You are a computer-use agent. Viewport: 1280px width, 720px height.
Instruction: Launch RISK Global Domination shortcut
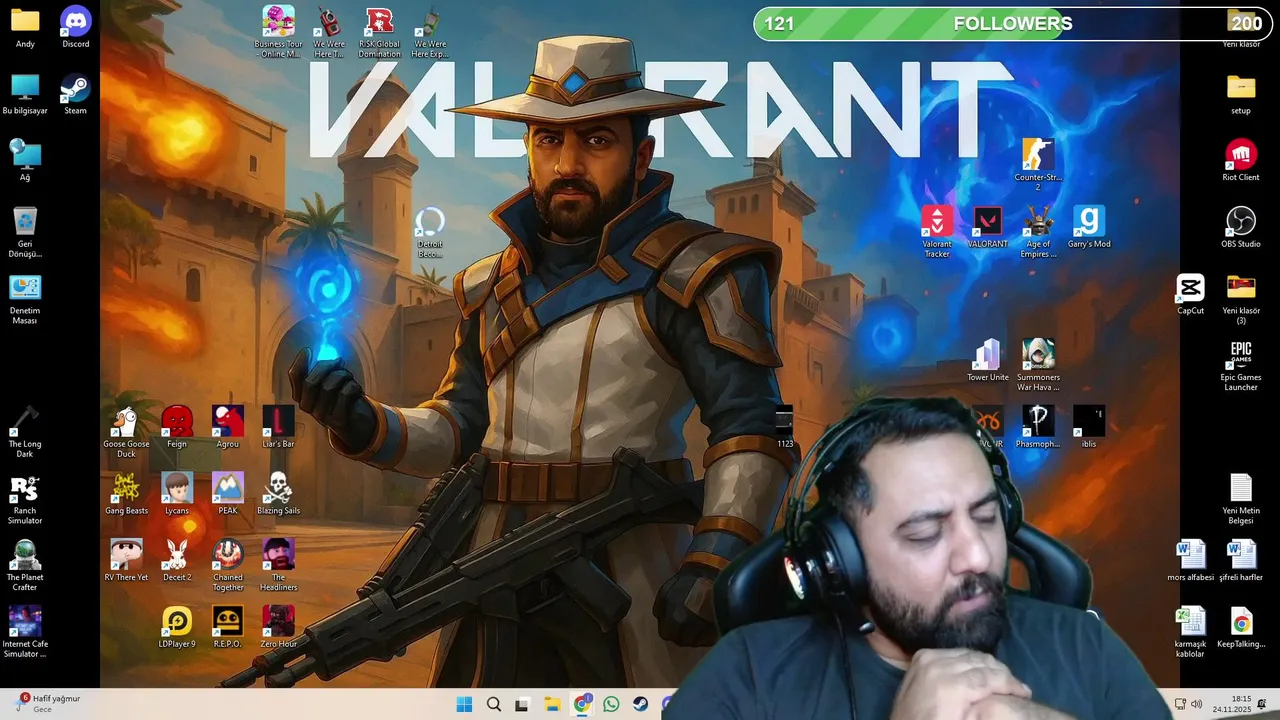[x=380, y=32]
